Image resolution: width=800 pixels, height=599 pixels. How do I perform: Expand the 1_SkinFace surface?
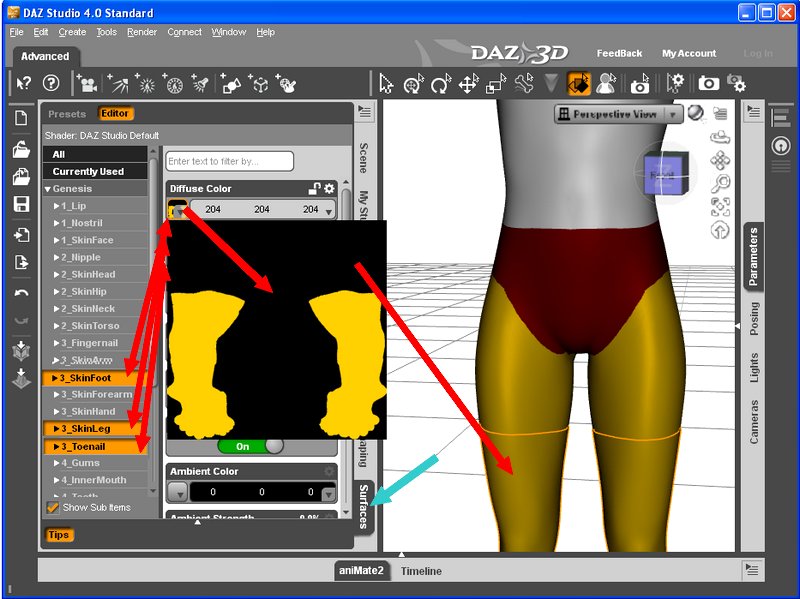coord(57,240)
